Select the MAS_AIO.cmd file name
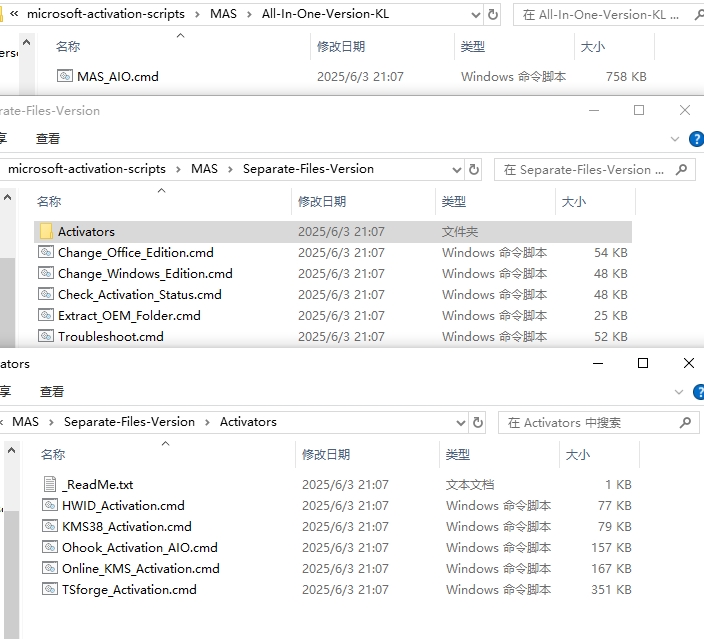The image size is (704, 639). 118,77
